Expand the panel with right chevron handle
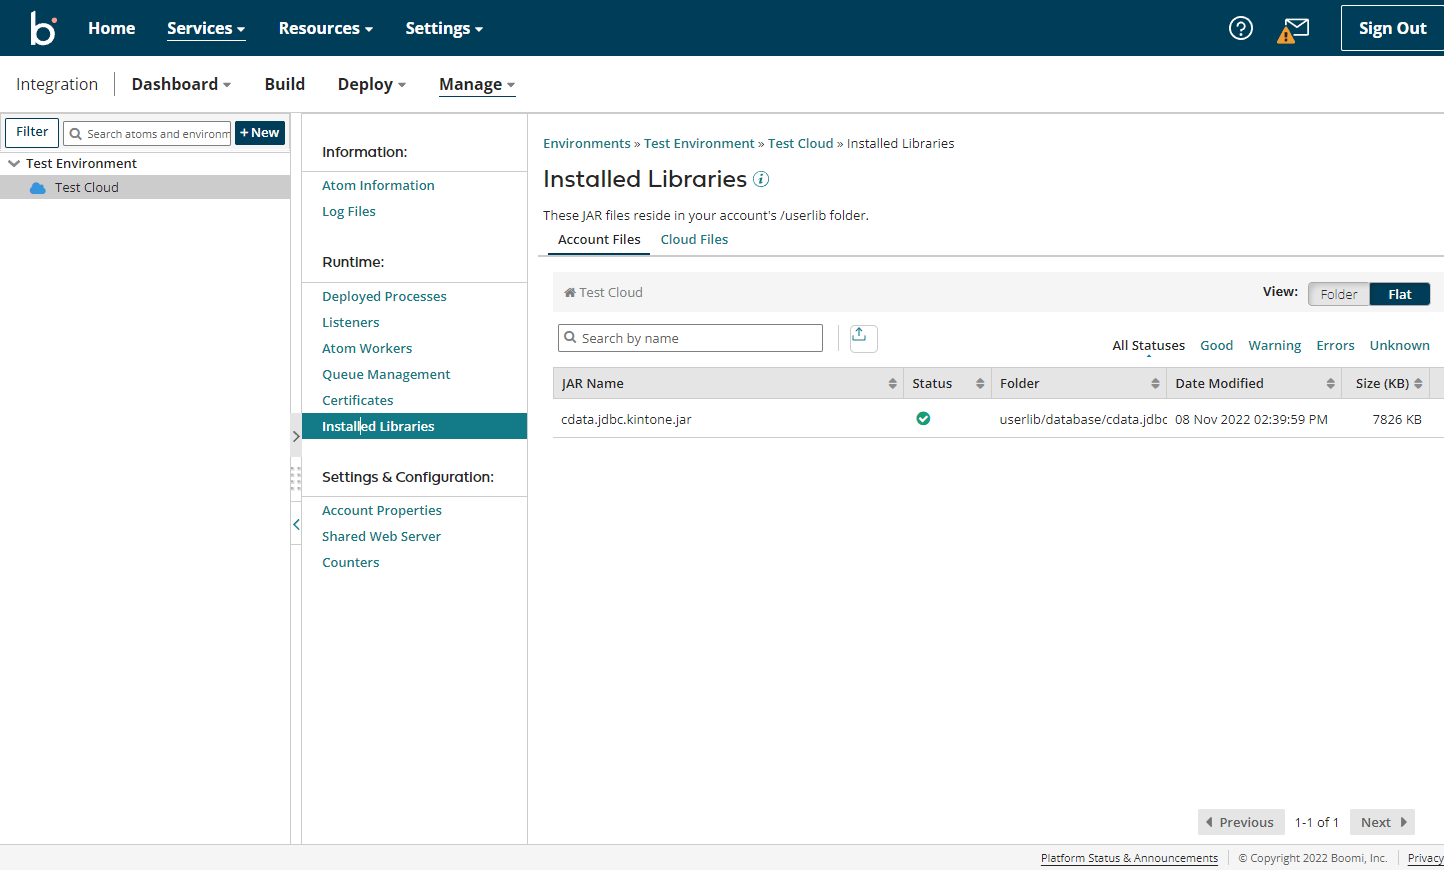The width and height of the screenshot is (1444, 870). [296, 436]
